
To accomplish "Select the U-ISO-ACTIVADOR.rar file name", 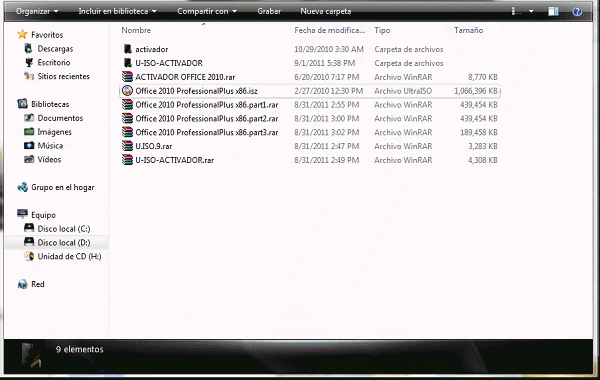I will click(x=174, y=160).
